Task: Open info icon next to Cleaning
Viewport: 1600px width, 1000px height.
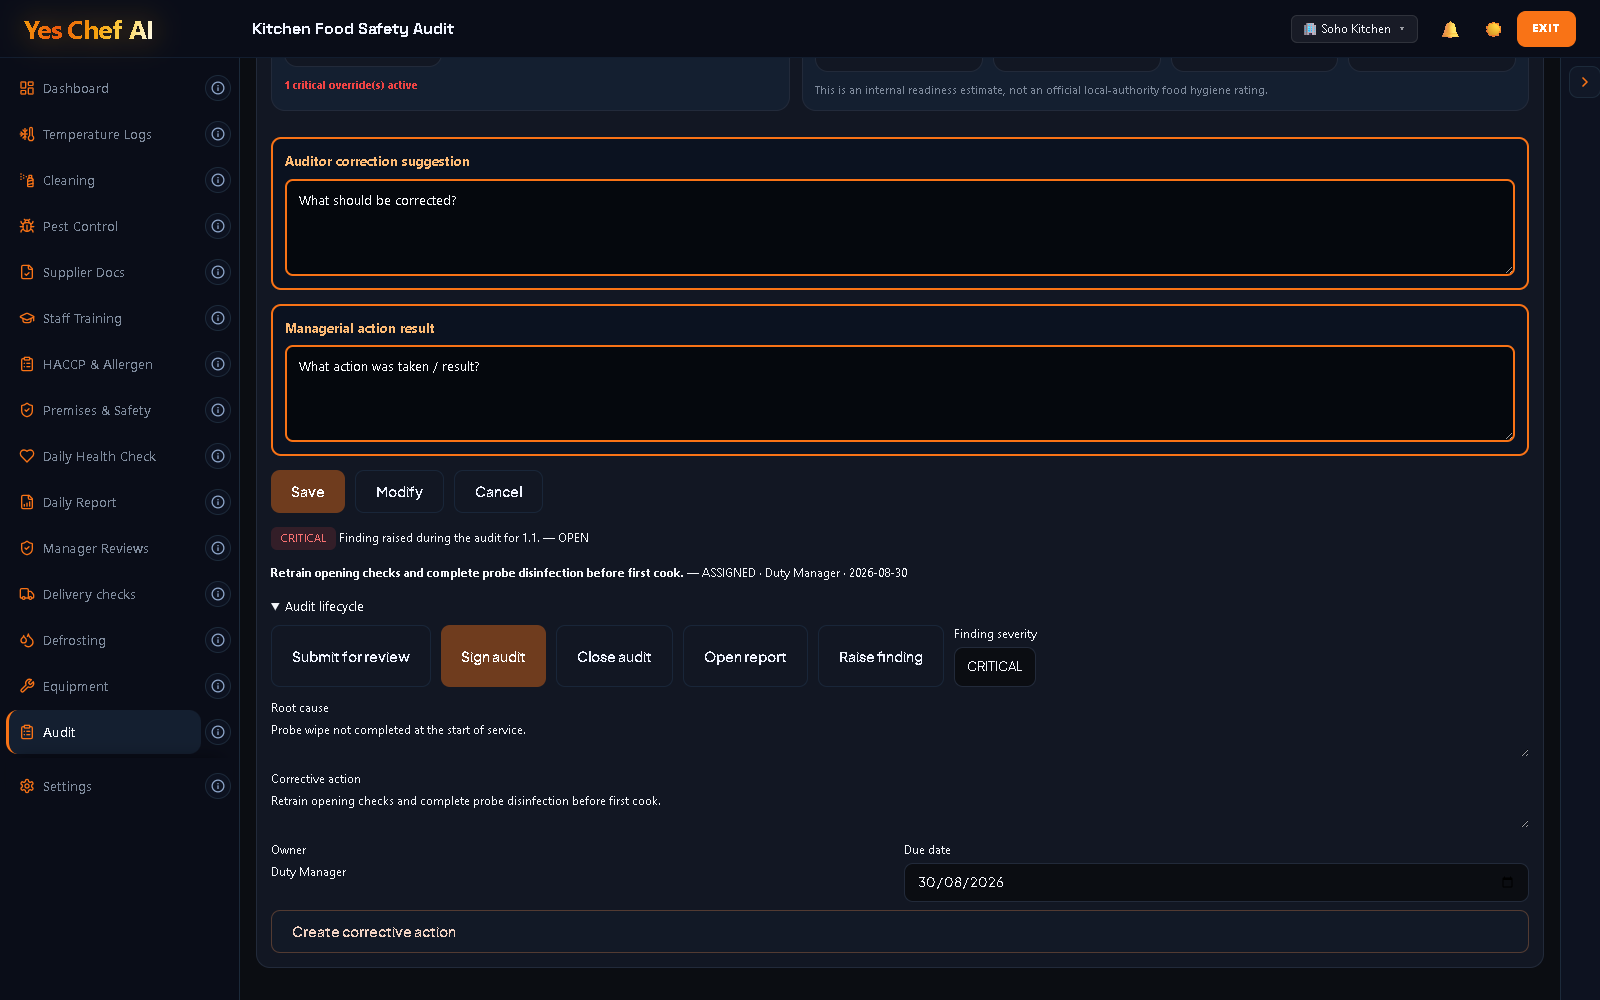Action: tap(218, 180)
